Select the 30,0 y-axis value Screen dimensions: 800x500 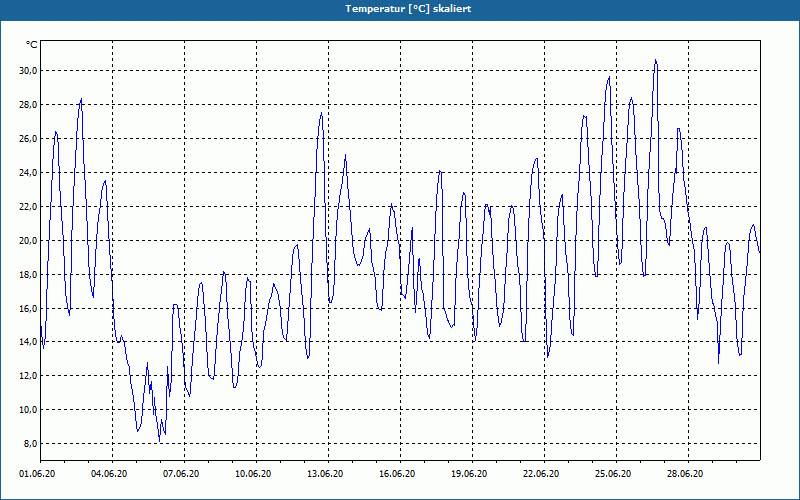point(28,70)
